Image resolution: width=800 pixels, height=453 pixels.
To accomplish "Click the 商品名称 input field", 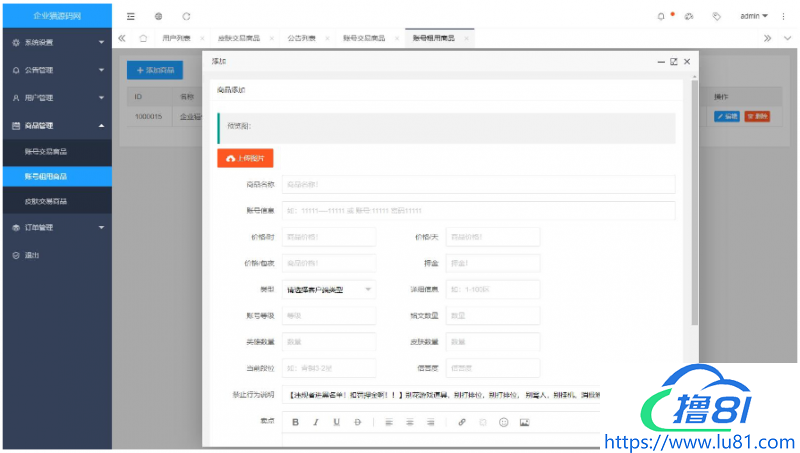I will pos(478,184).
